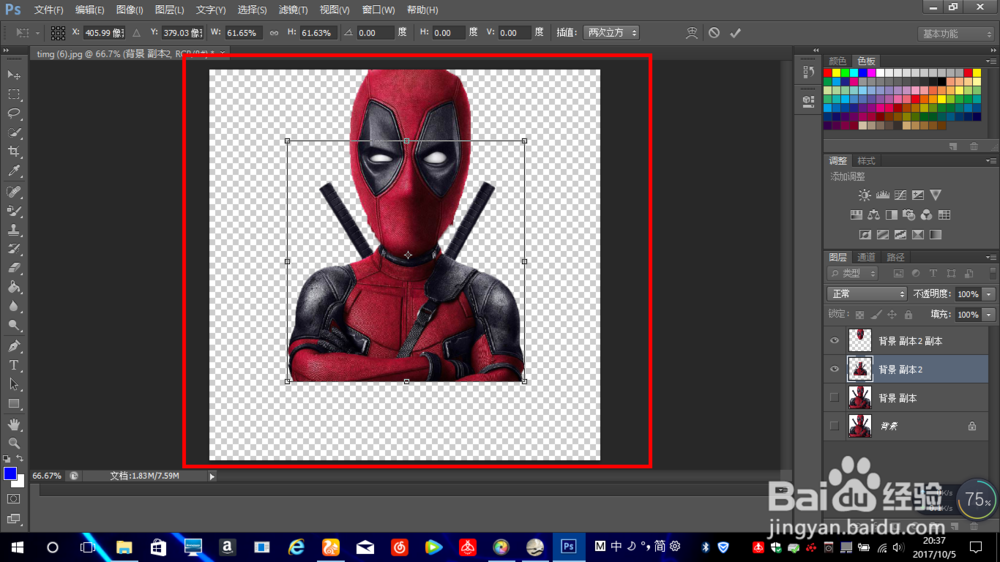Screen dimensions: 1000x562
Task: Toggle lock position
Action: [892, 314]
